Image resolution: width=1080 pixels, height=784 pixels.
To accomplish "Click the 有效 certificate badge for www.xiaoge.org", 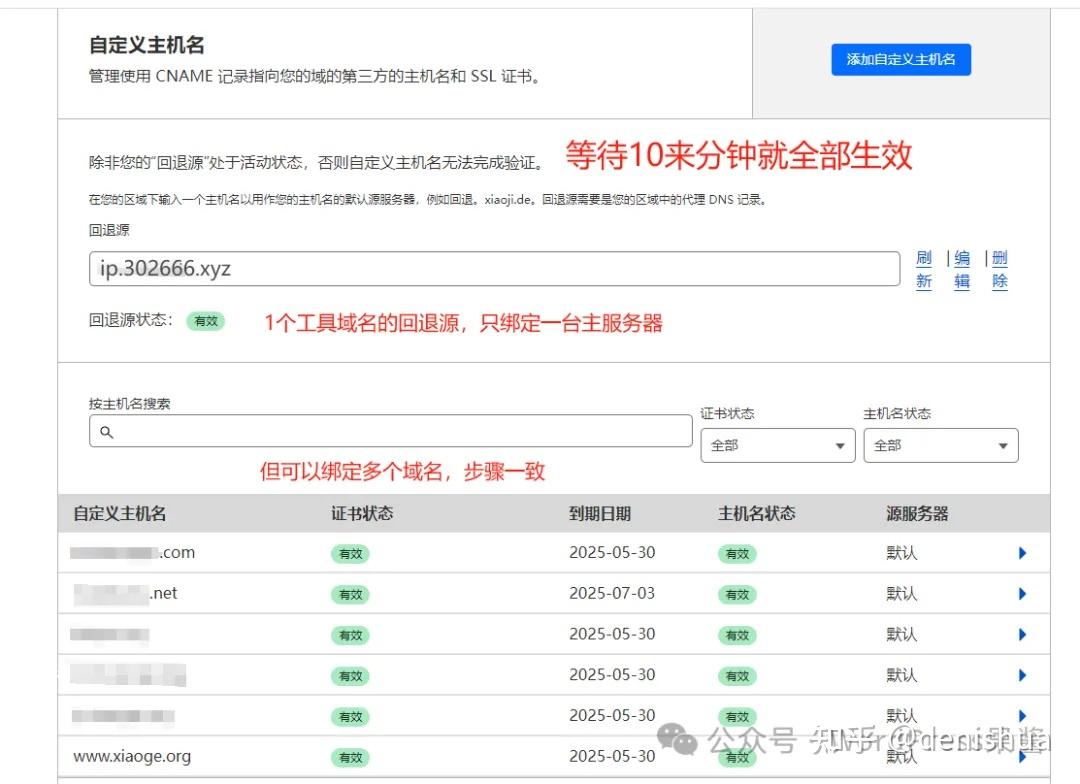I will [x=350, y=757].
